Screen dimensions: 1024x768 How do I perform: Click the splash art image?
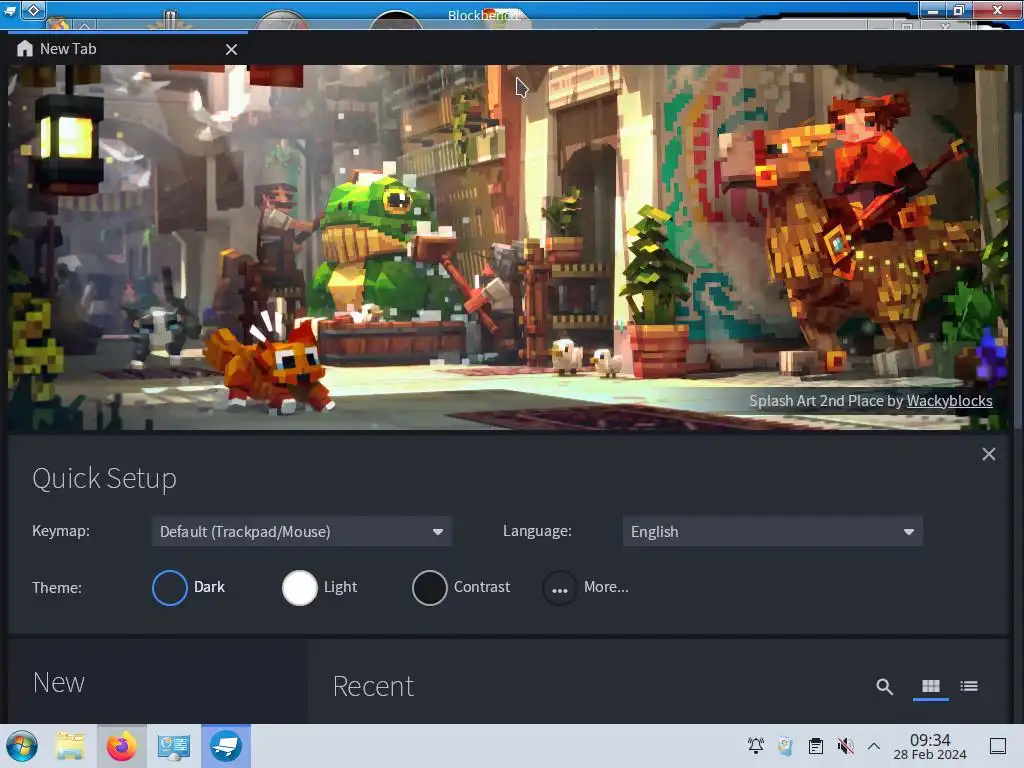pyautogui.click(x=509, y=248)
